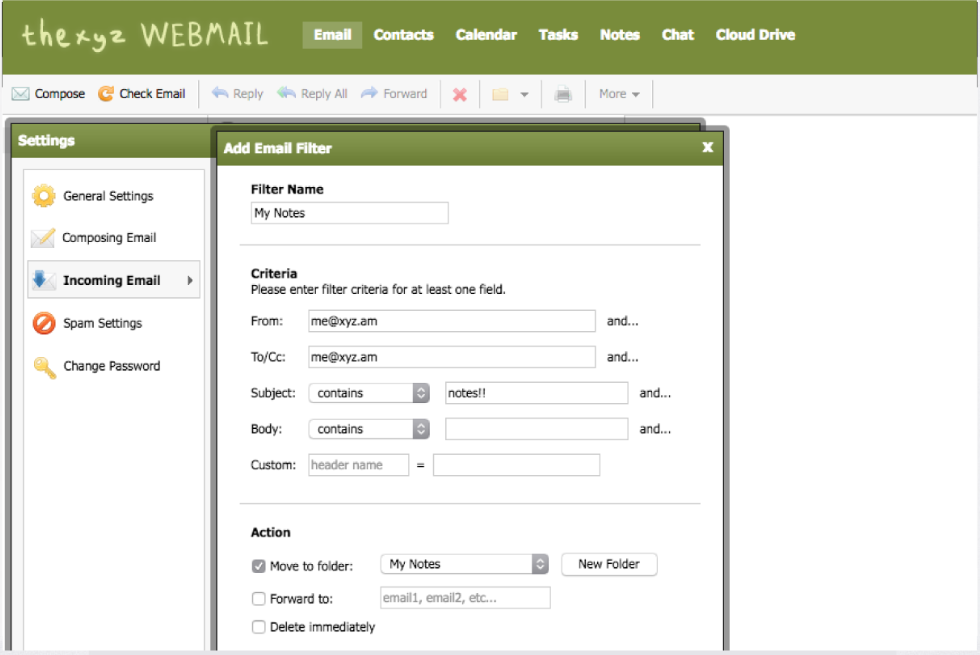Switch to the Notes tab
The height and width of the screenshot is (655, 980).
620,35
